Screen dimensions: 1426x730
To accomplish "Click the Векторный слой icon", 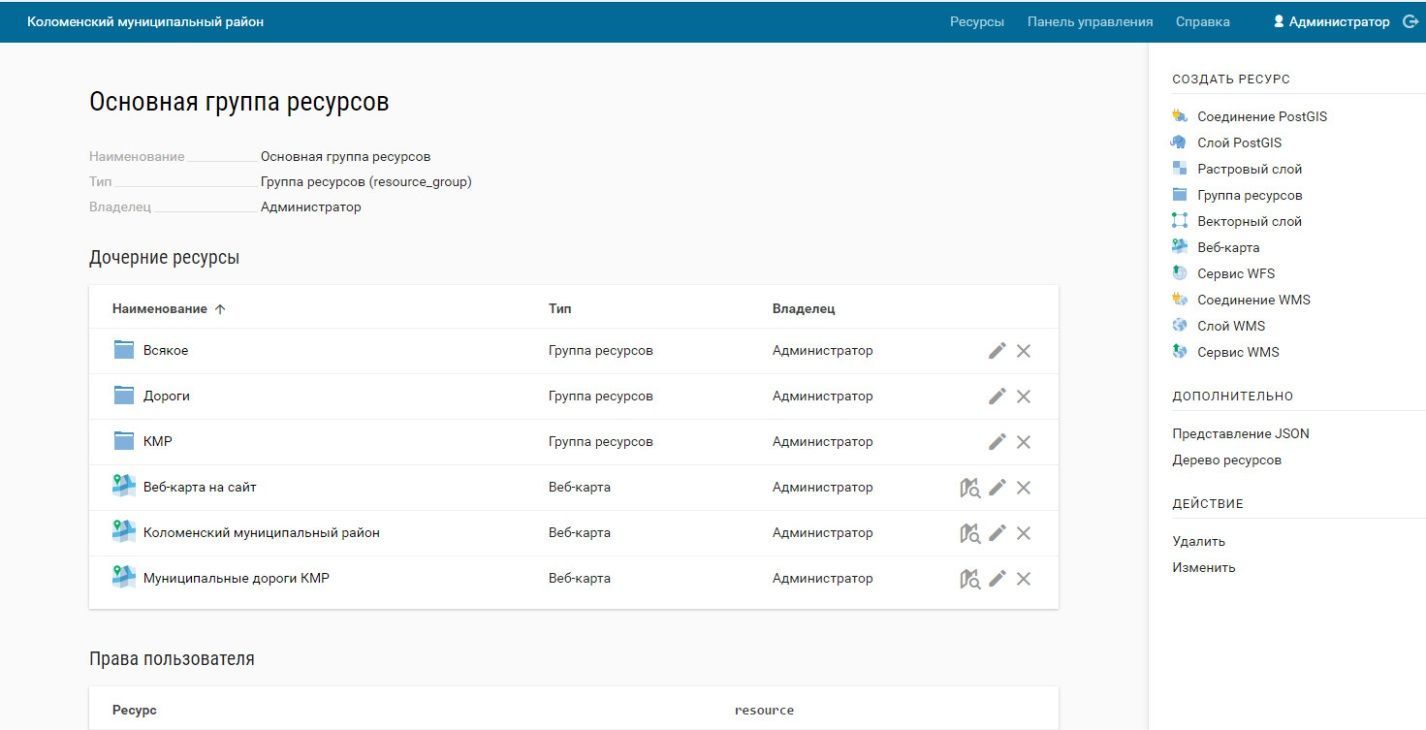I will click(x=1178, y=222).
